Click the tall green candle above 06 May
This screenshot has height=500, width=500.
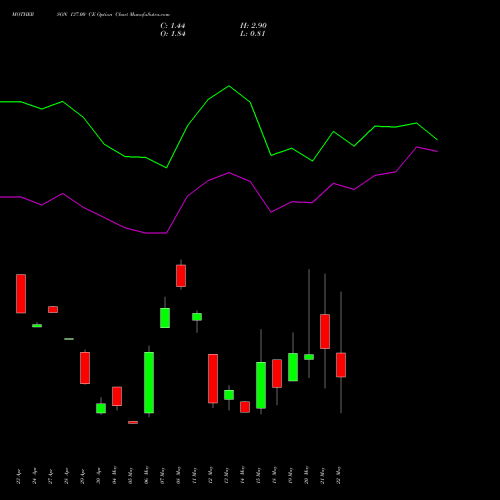click(149, 383)
